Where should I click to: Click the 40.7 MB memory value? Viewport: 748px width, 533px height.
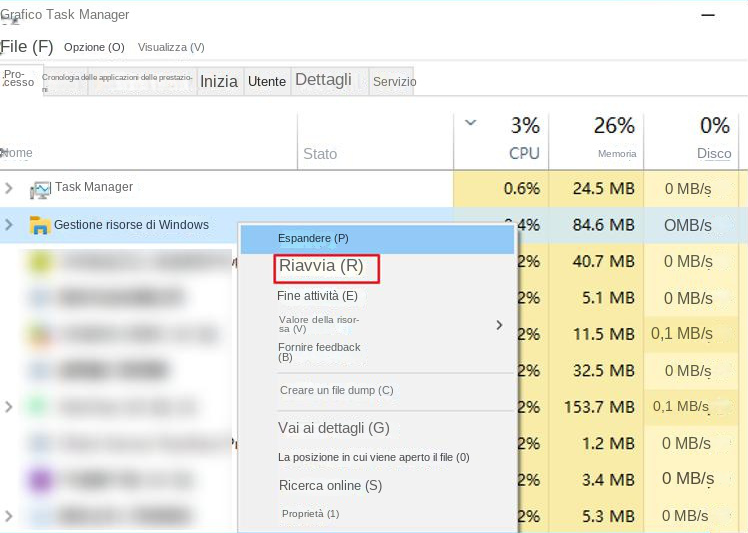pyautogui.click(x=603, y=261)
